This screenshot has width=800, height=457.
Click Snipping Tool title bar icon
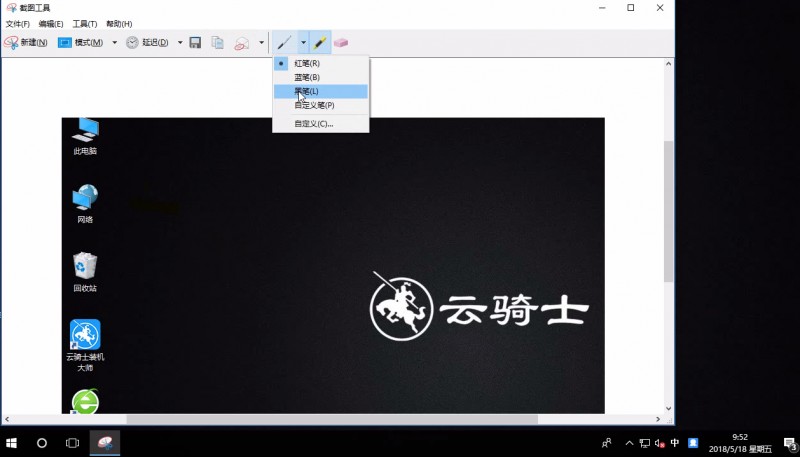pos(11,8)
